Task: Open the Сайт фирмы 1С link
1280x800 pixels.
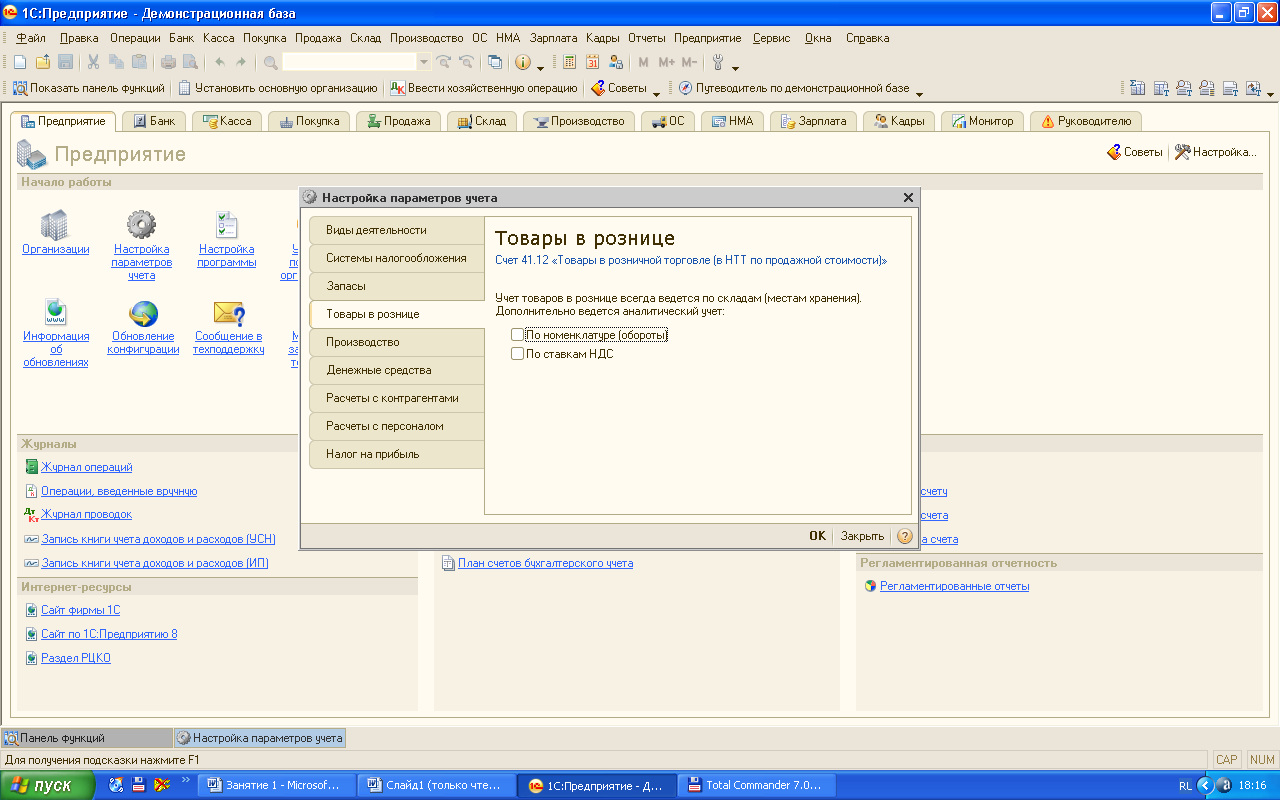Action: coord(80,610)
